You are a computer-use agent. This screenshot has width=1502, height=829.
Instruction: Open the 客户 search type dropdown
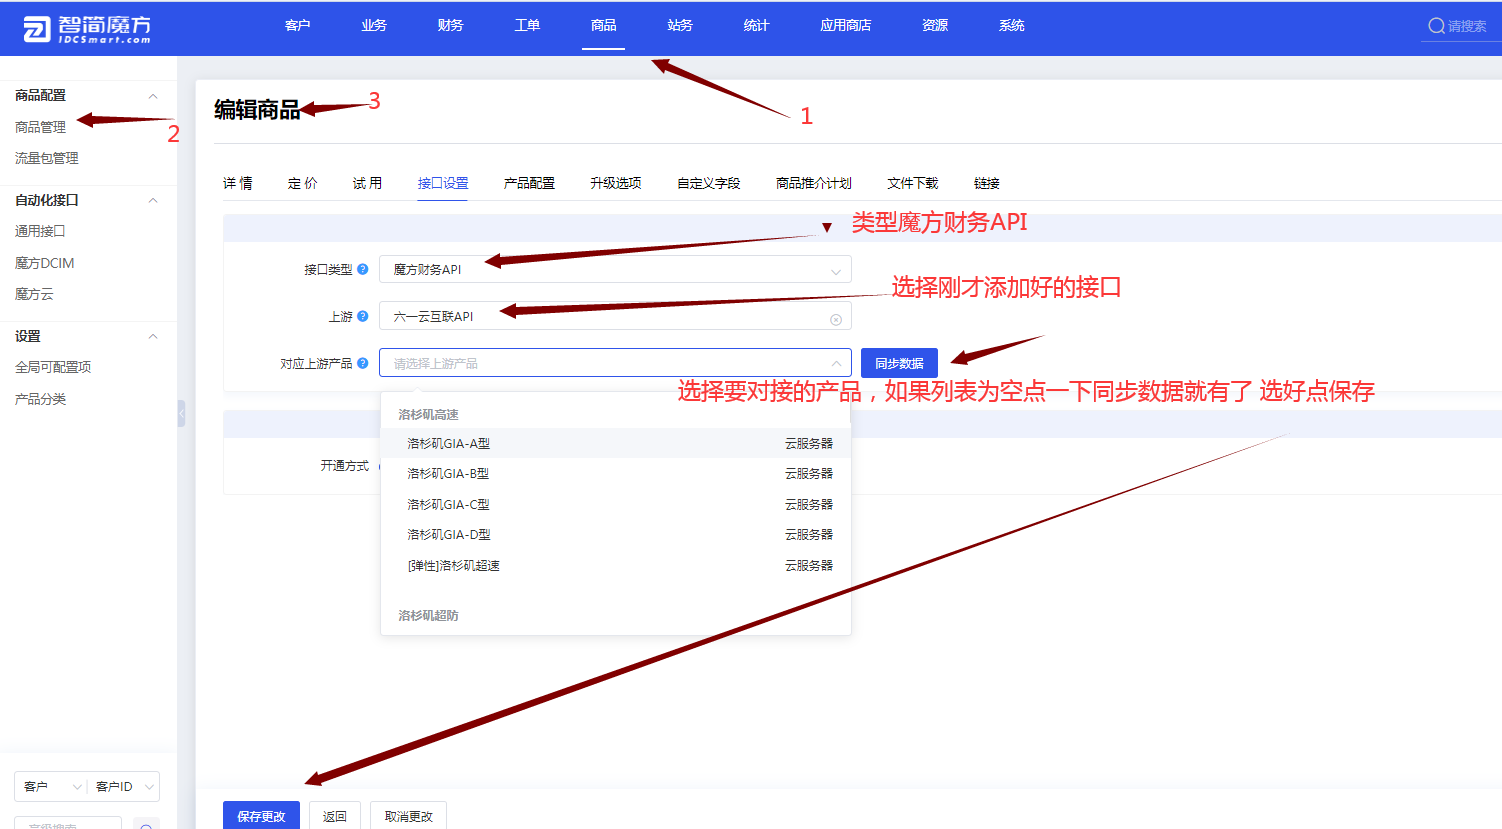(x=52, y=787)
